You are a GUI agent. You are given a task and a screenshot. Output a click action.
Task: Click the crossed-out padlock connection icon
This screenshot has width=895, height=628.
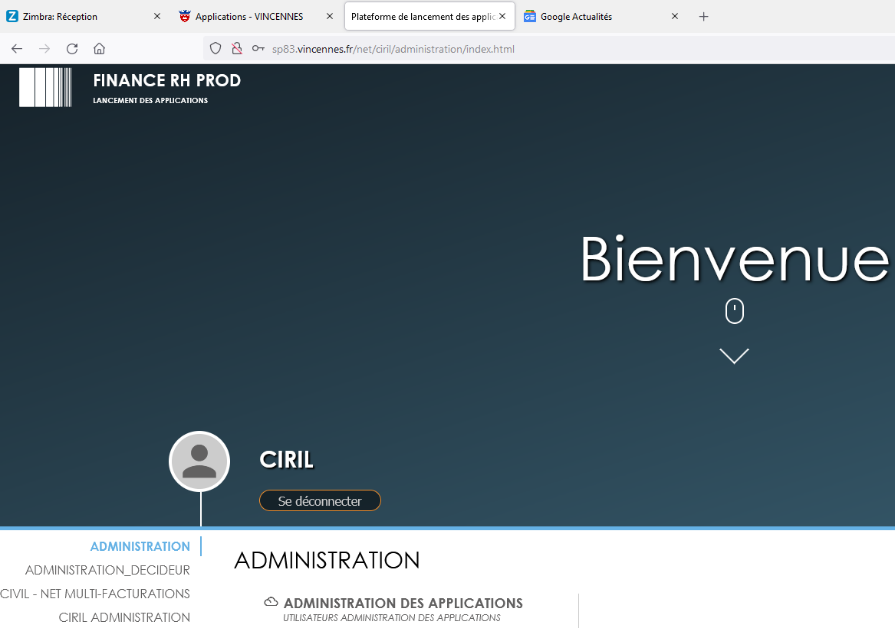[x=237, y=49]
